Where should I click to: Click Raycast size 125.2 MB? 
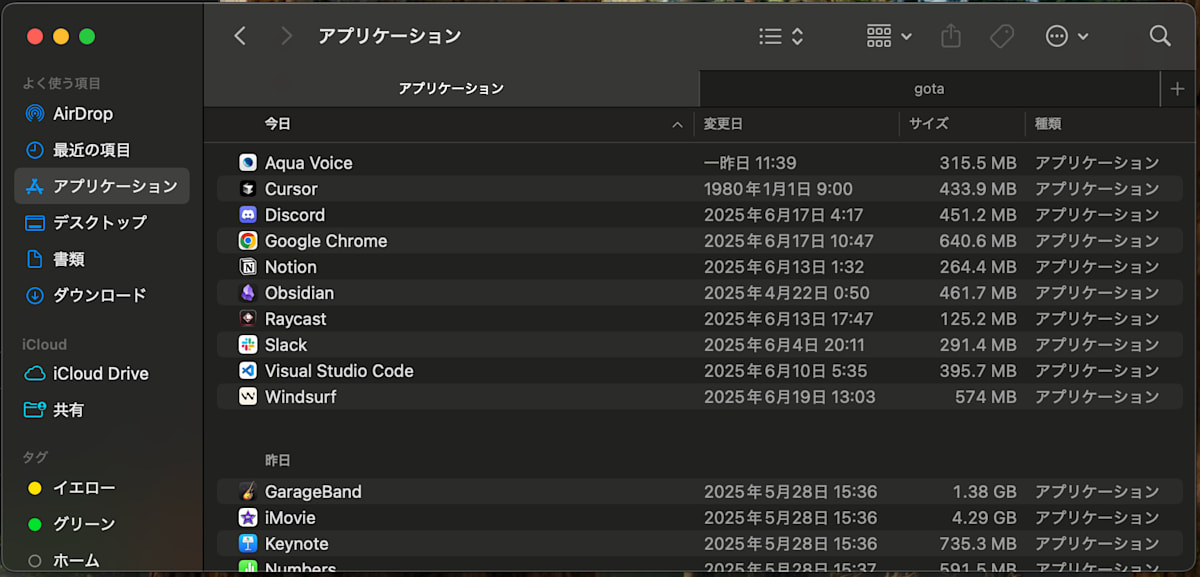point(978,319)
